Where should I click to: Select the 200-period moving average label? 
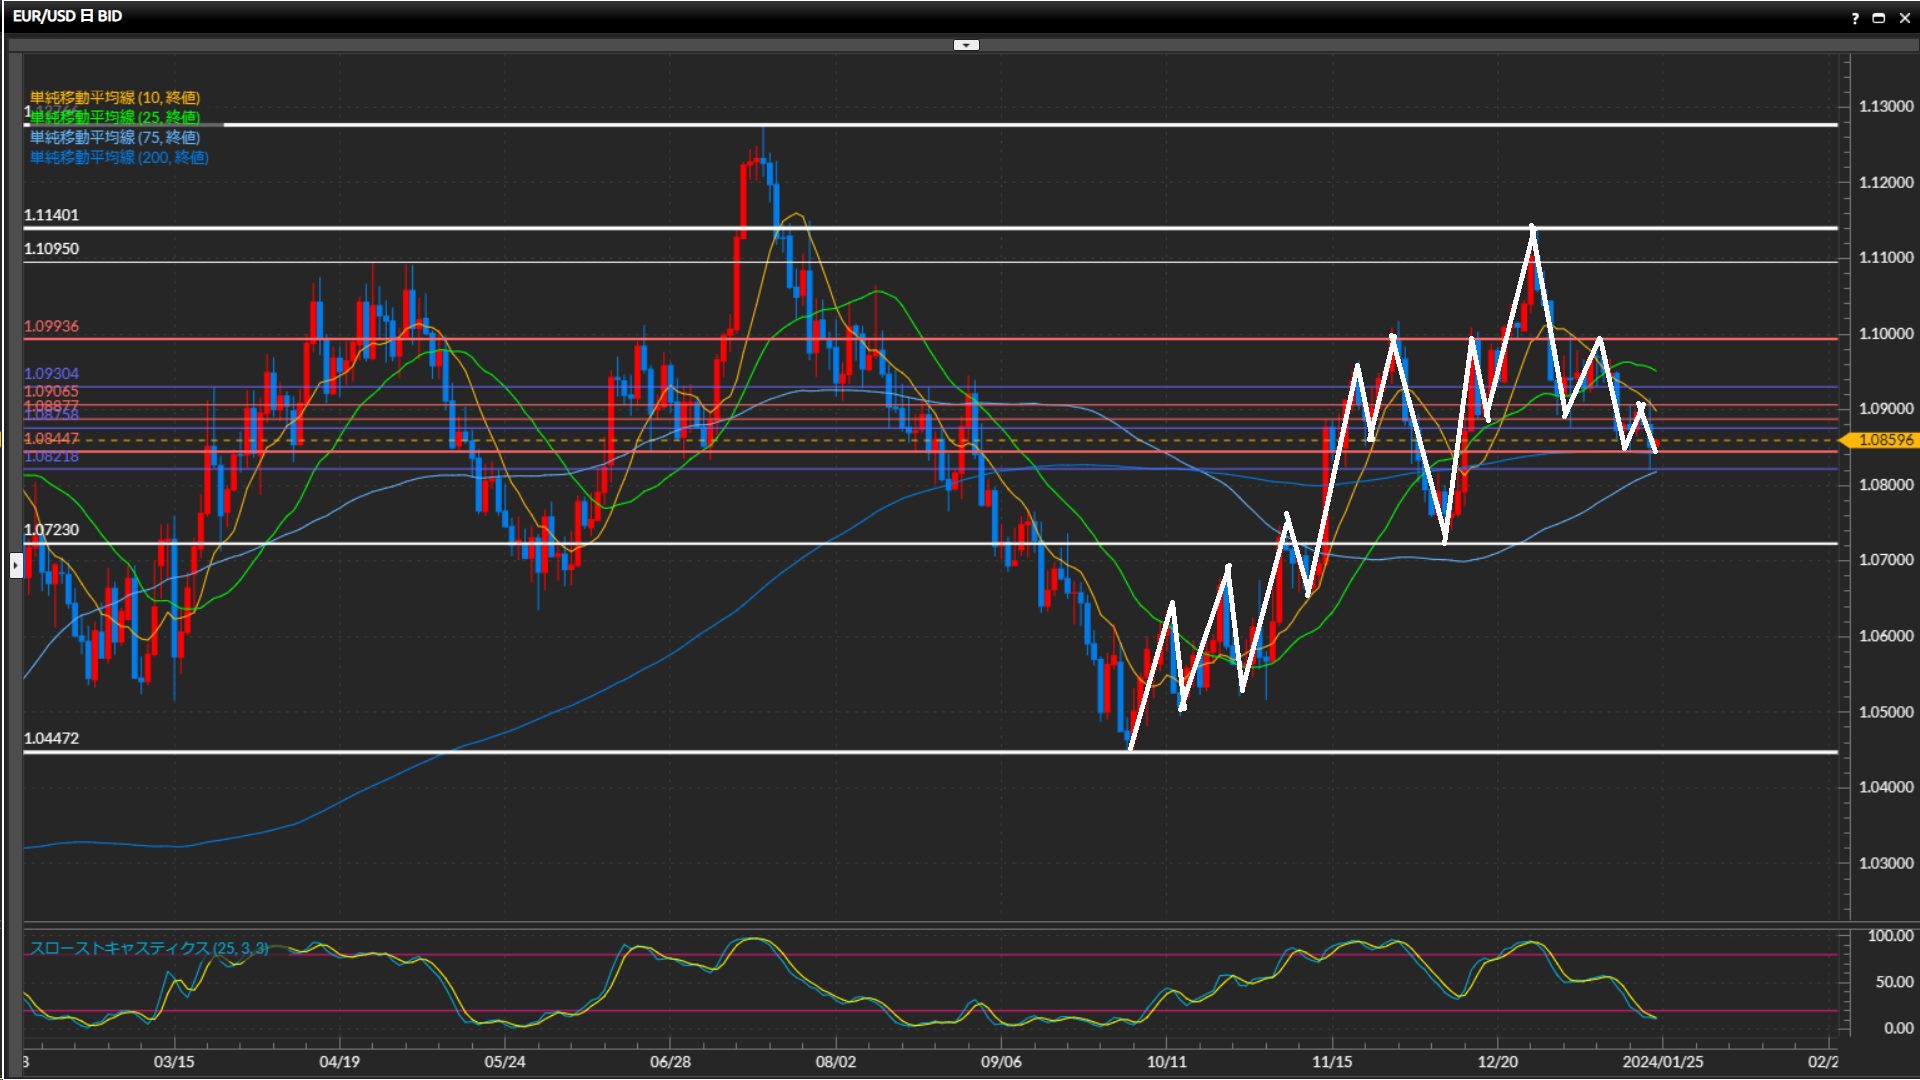118,157
